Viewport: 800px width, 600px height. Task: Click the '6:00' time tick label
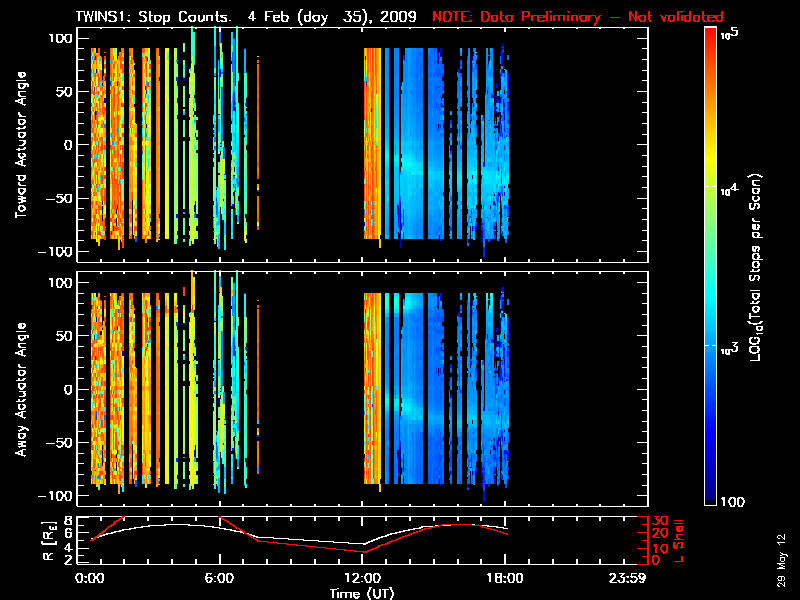[x=219, y=578]
